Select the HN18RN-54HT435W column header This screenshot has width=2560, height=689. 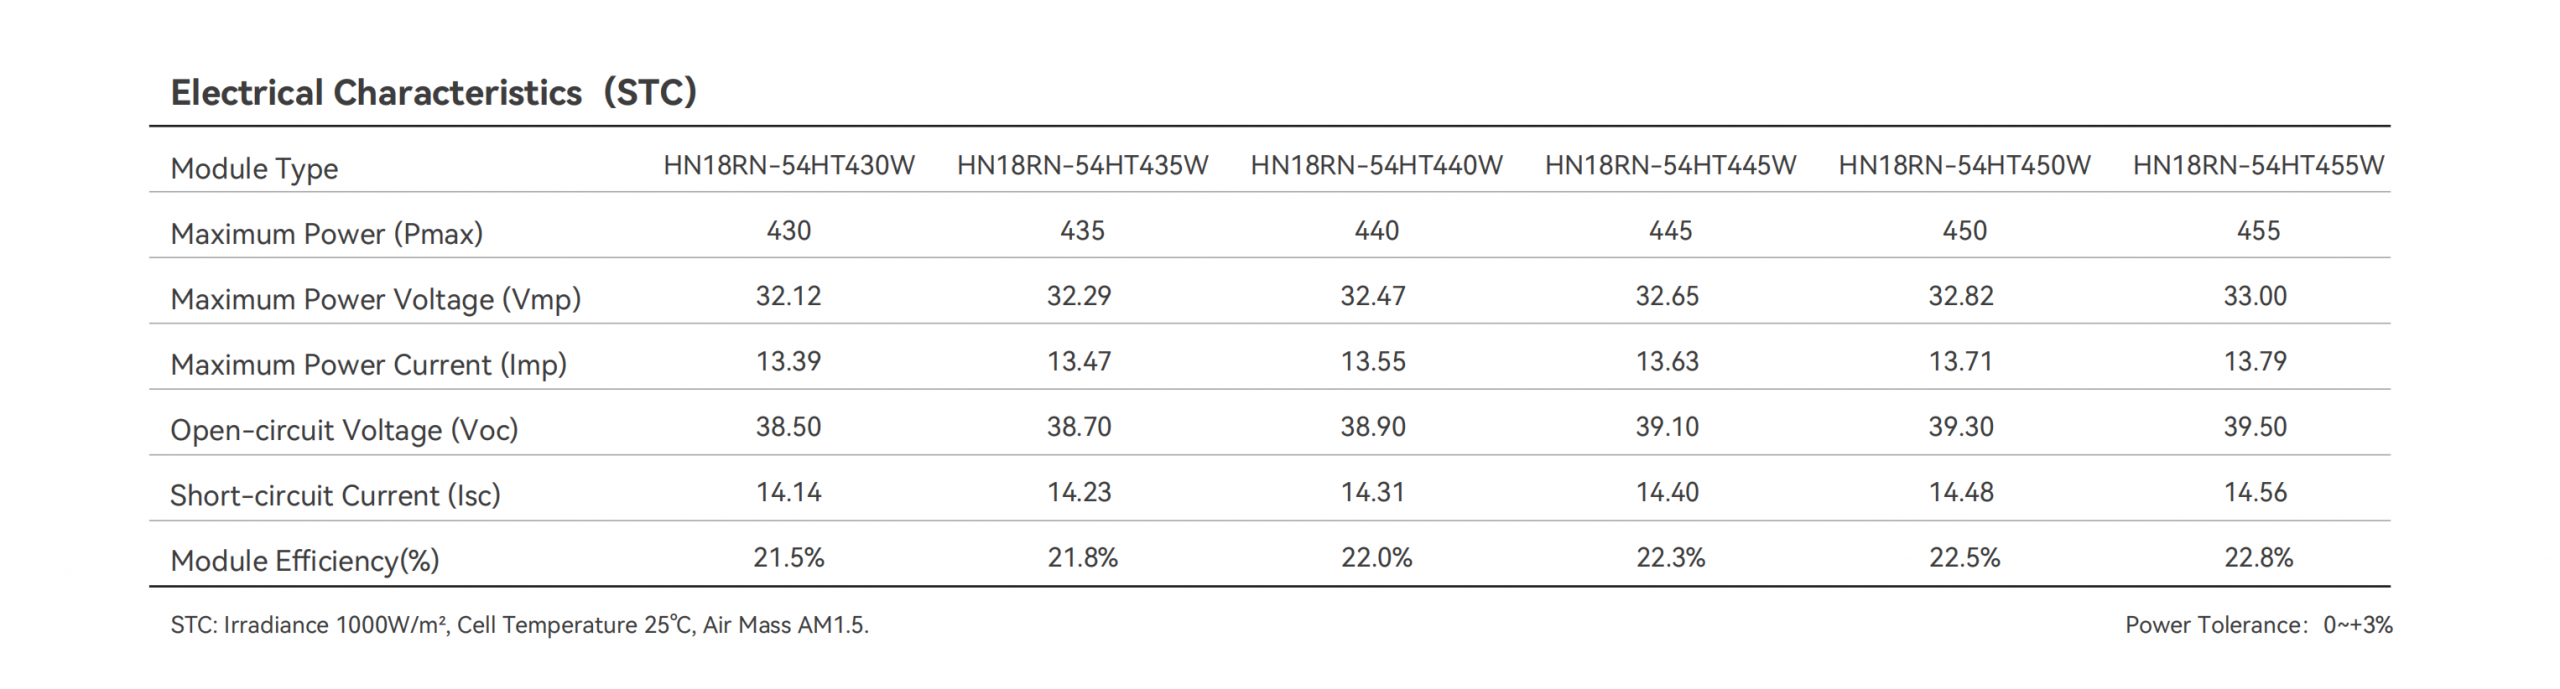1082,165
